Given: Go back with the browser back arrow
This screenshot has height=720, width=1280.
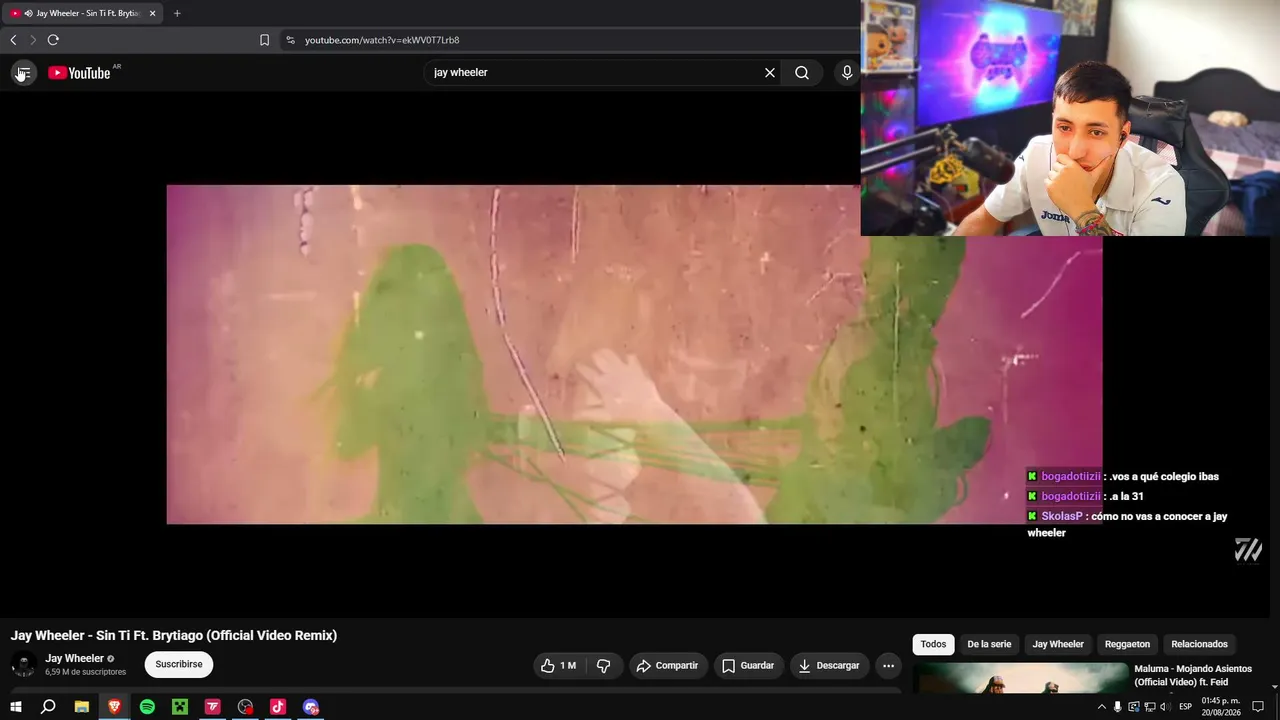Looking at the screenshot, I should 13,40.
